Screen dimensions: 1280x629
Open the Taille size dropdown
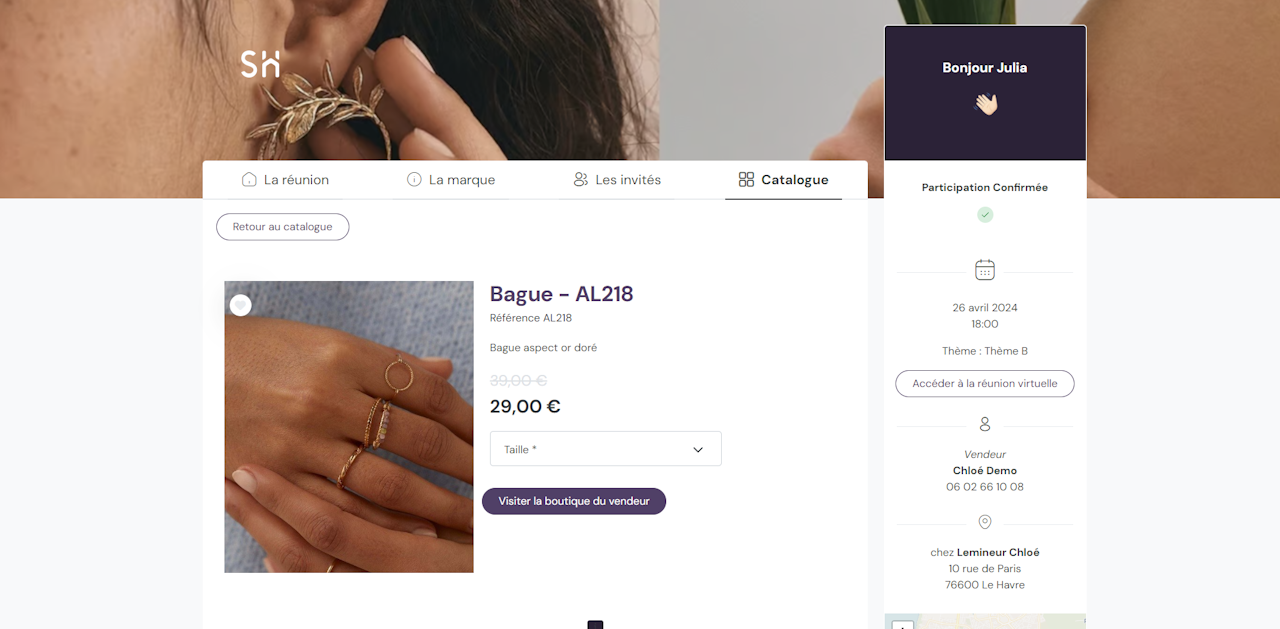pos(590,449)
